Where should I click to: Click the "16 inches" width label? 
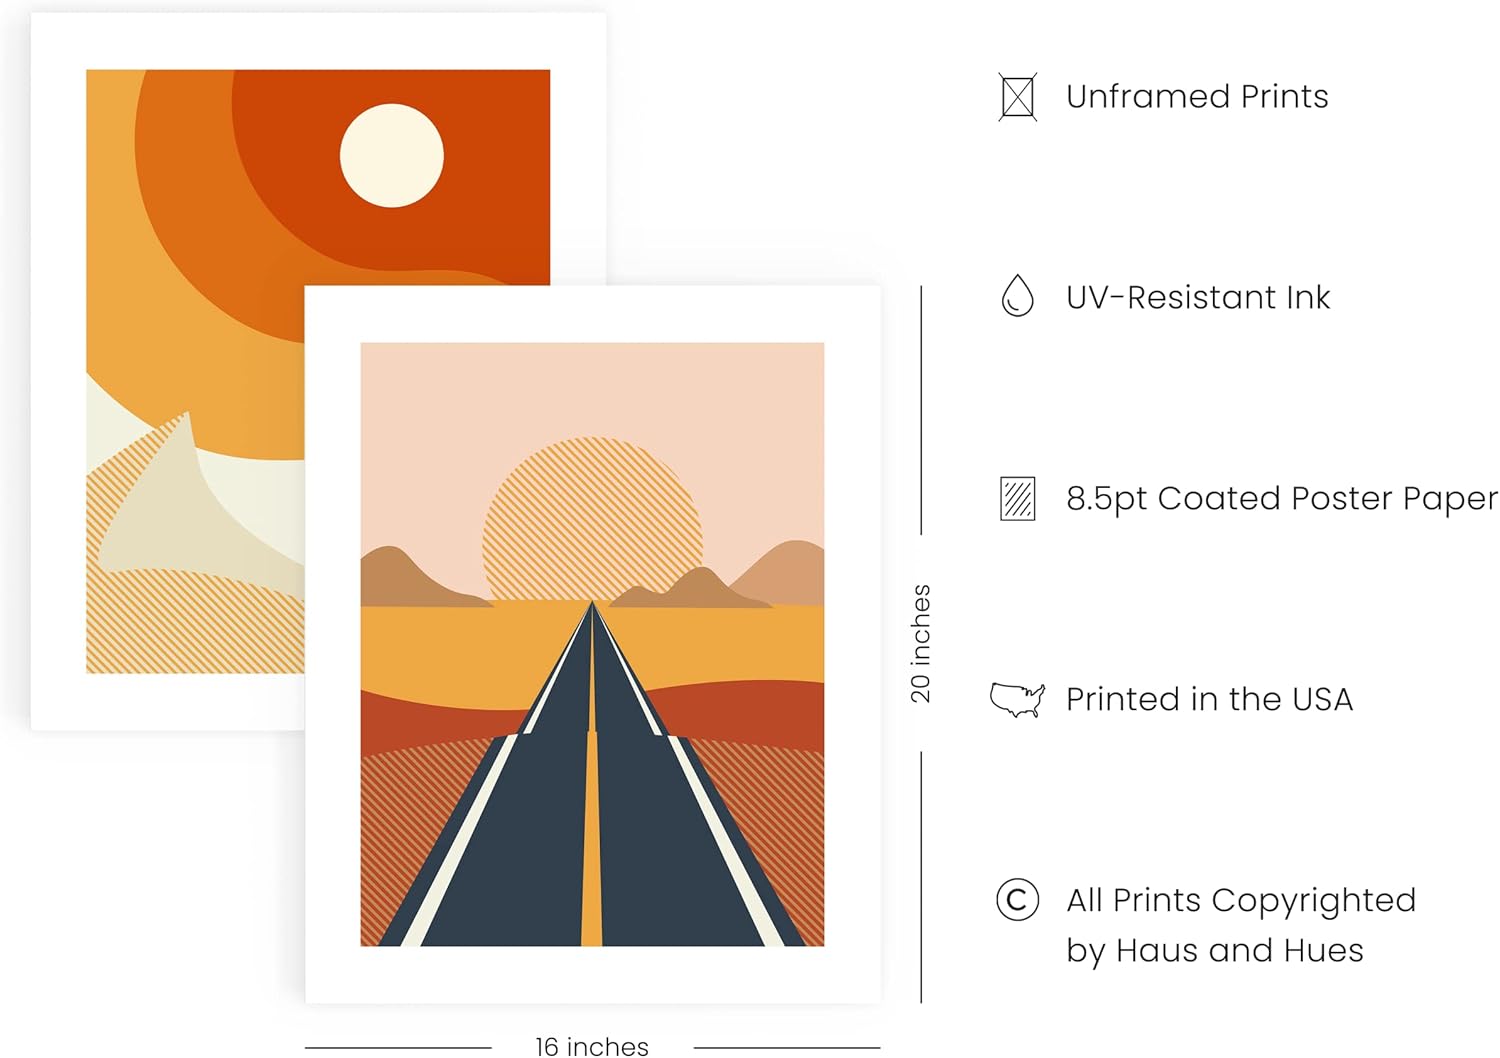[x=592, y=1046]
